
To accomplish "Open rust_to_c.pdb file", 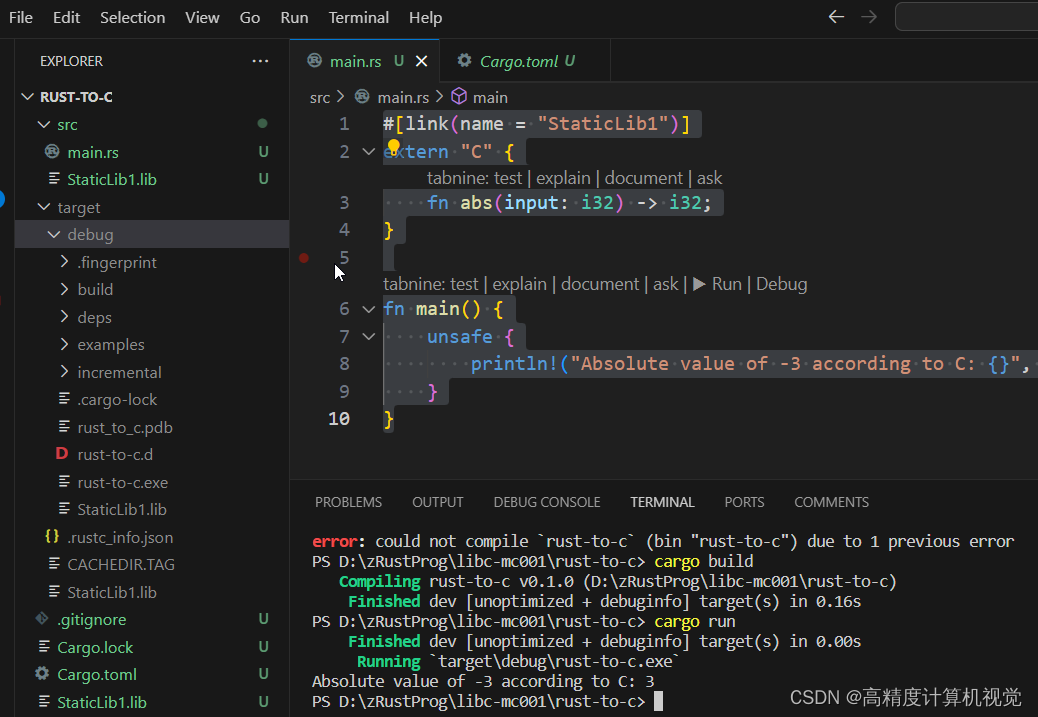I will tap(124, 428).
